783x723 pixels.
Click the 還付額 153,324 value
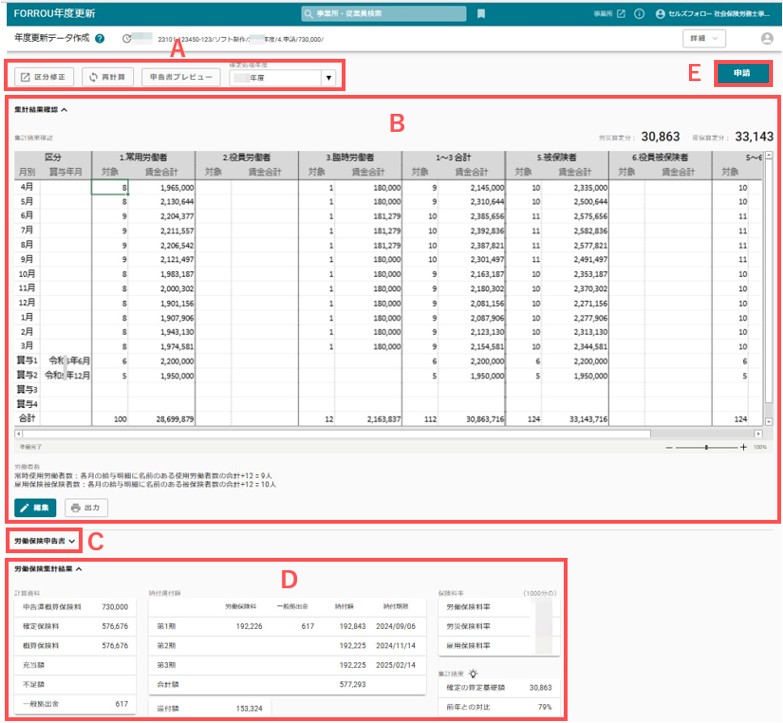[249, 708]
